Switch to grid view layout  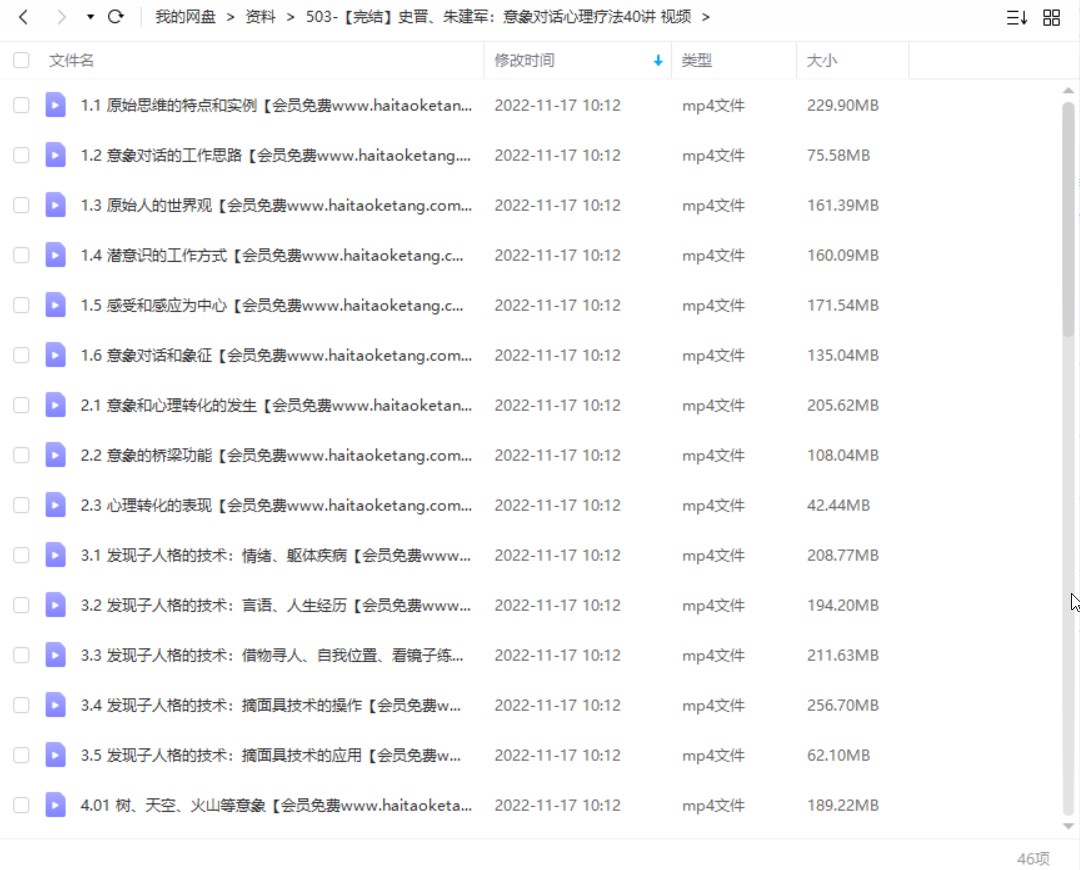click(x=1051, y=17)
